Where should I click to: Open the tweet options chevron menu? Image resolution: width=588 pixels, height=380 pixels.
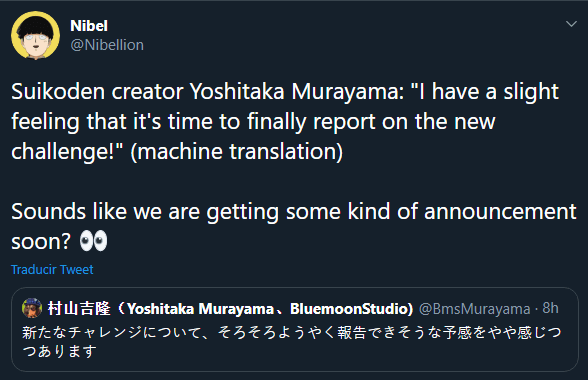(571, 24)
